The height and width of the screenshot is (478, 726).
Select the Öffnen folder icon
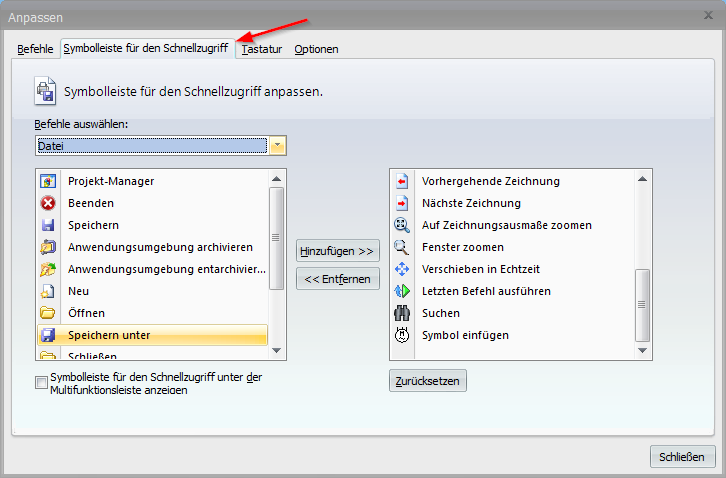[48, 313]
